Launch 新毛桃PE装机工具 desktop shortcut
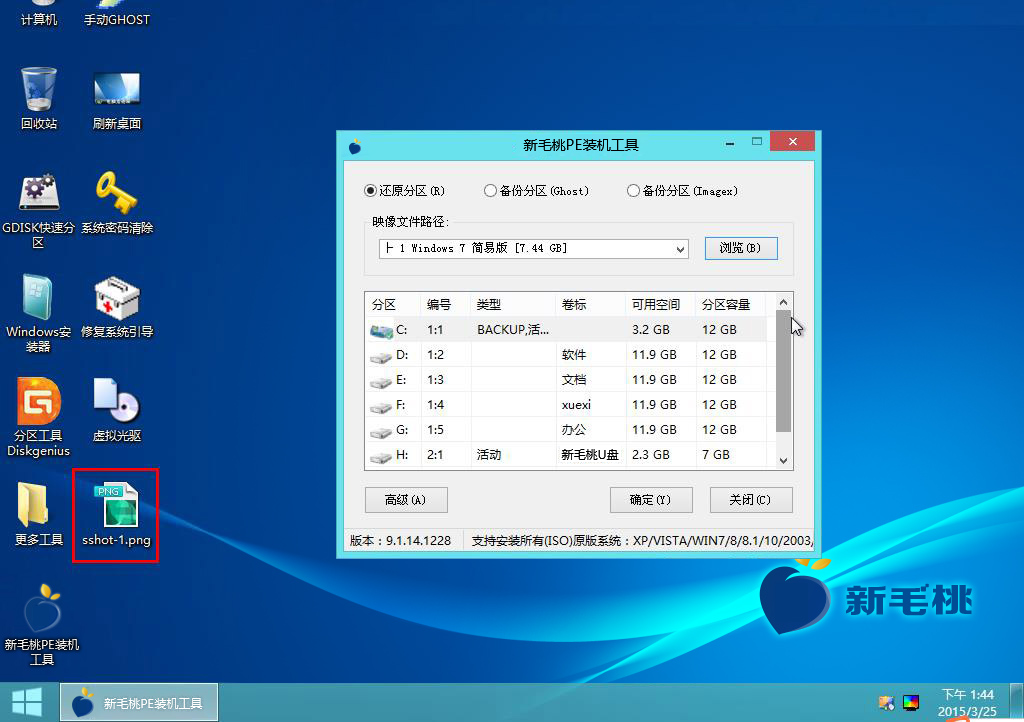Viewport: 1024px width, 722px height. click(42, 625)
